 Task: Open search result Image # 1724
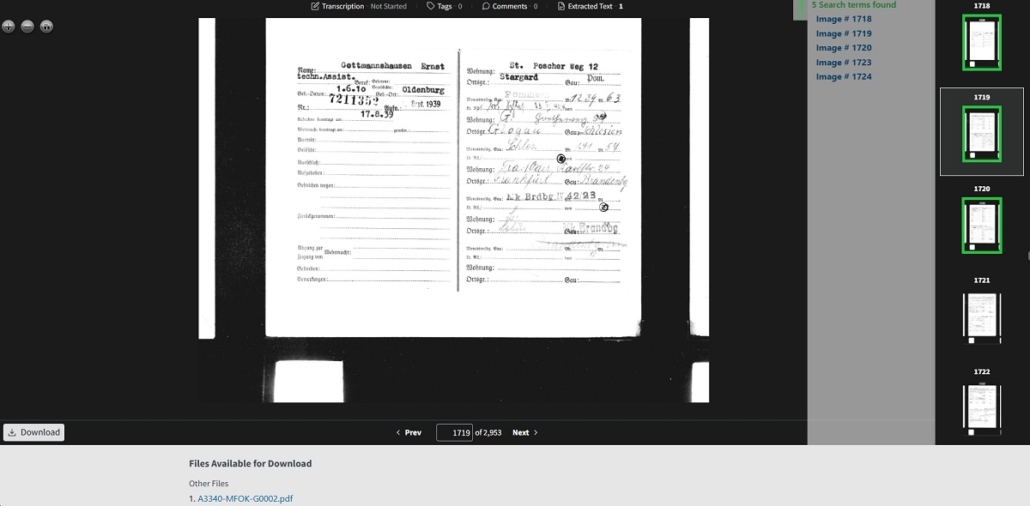(x=843, y=76)
